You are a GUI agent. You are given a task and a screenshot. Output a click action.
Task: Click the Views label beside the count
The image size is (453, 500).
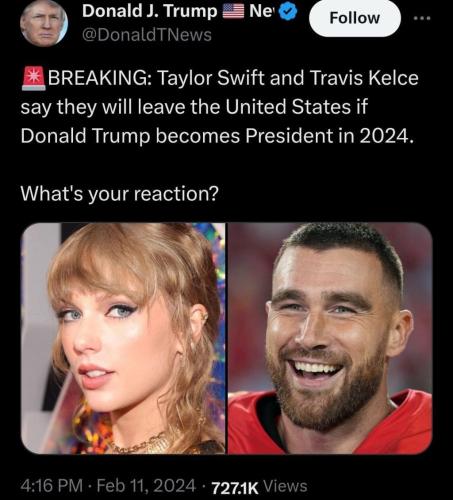pyautogui.click(x=285, y=486)
